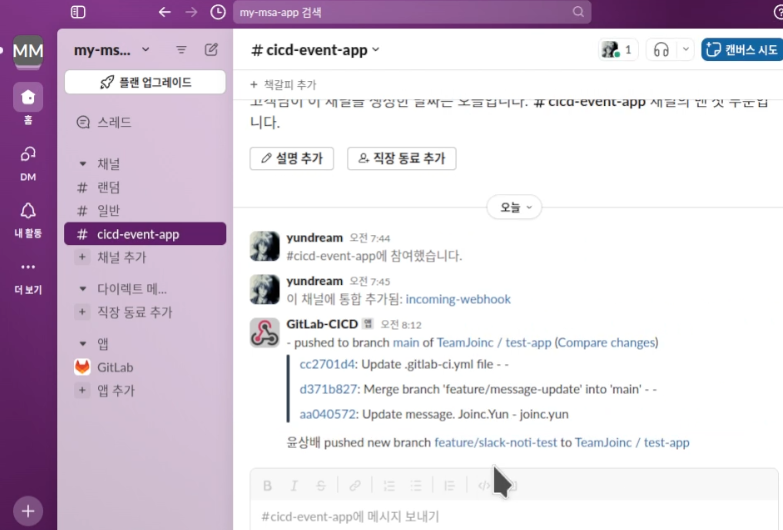Toggle blockquote in composer
Viewport: 783px width, 530px height.
[x=449, y=485]
